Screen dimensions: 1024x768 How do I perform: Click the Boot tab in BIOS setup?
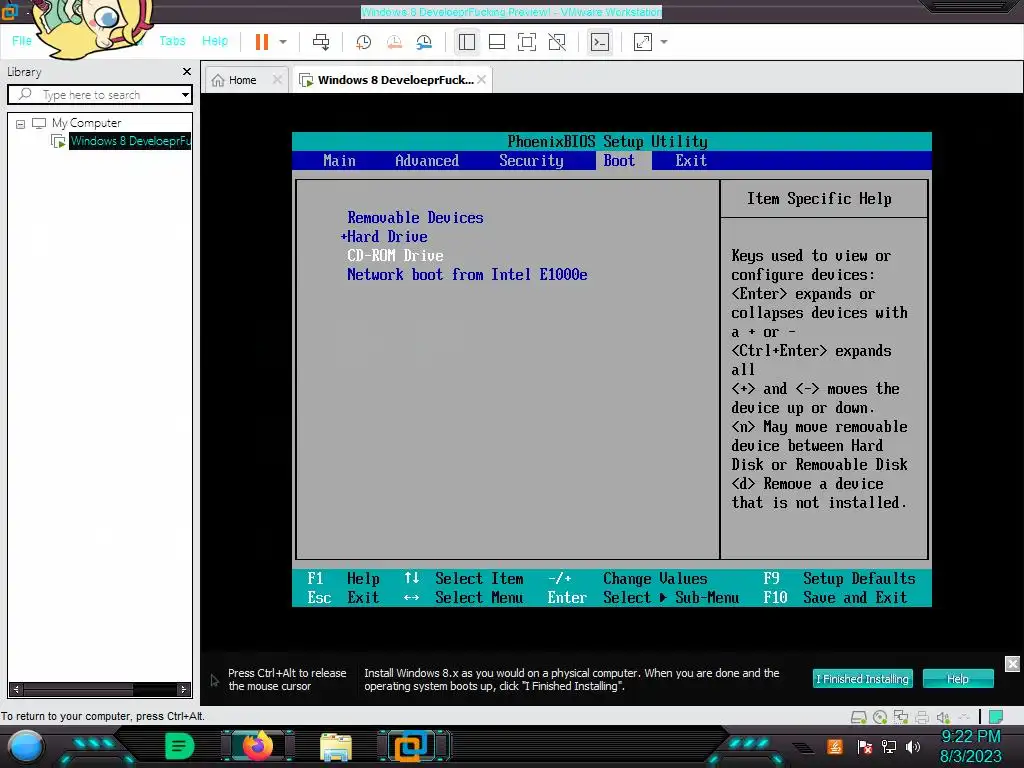(619, 161)
